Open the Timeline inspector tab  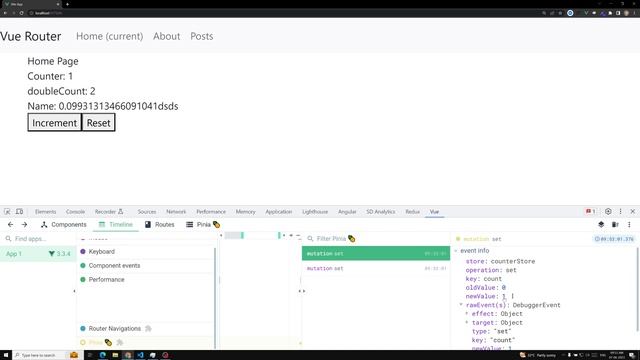pos(116,224)
